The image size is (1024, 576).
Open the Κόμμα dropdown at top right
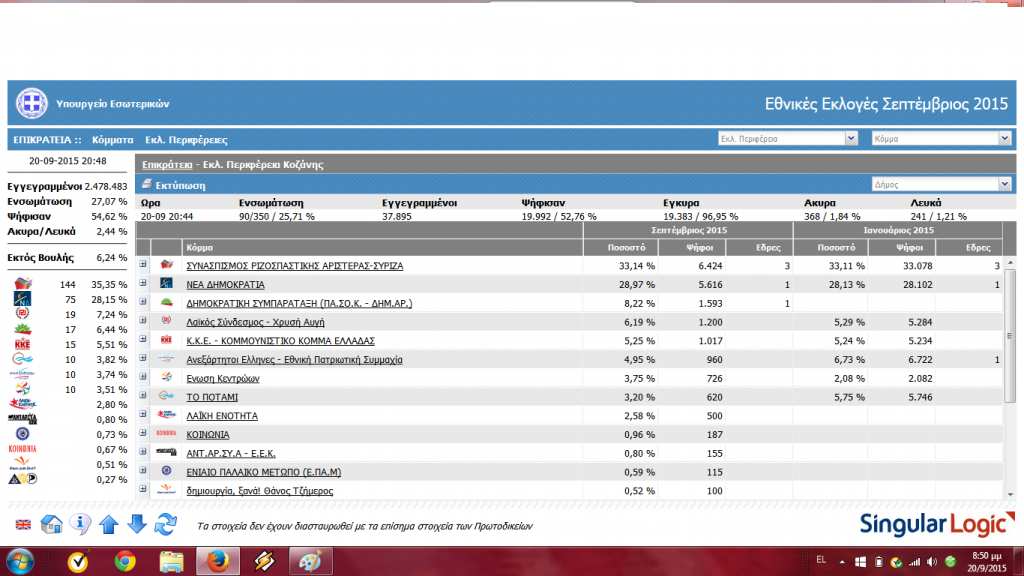942,139
